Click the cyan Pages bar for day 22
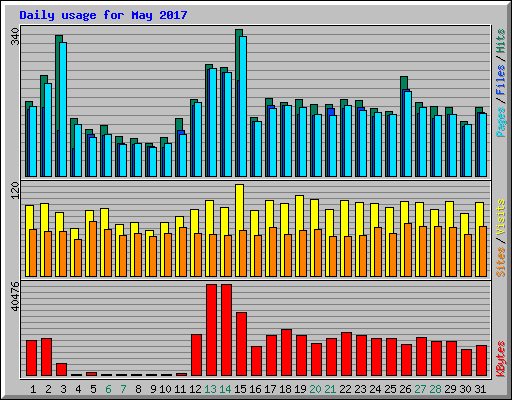This screenshot has height=400, width=512. click(x=348, y=141)
